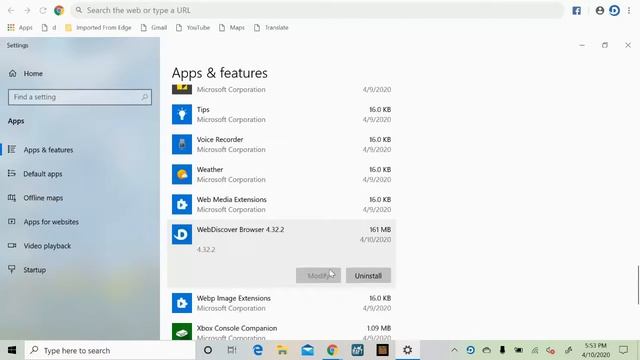640x360 pixels.
Task: Select Web Media Extensions entry
Action: [x=281, y=204]
